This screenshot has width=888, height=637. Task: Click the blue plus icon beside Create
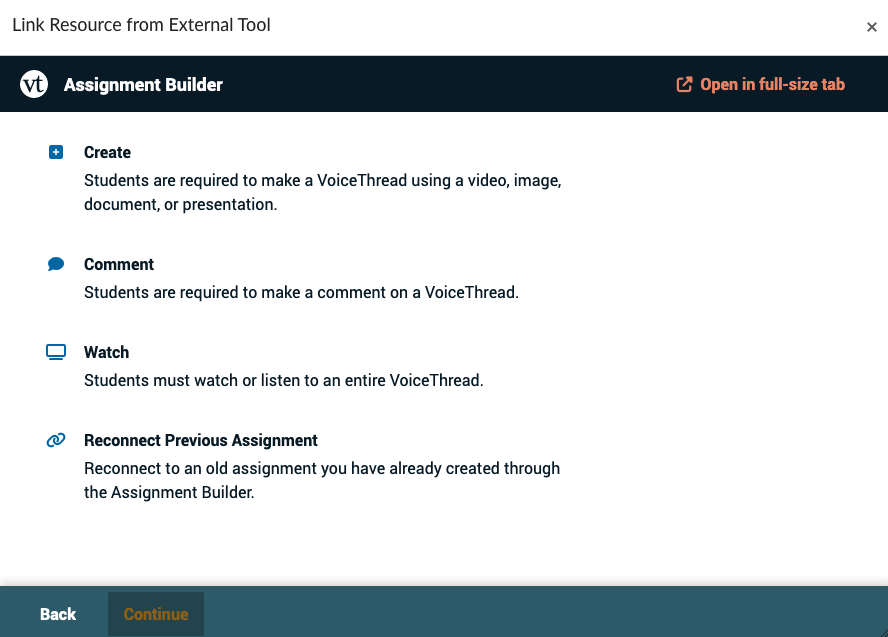[56, 152]
